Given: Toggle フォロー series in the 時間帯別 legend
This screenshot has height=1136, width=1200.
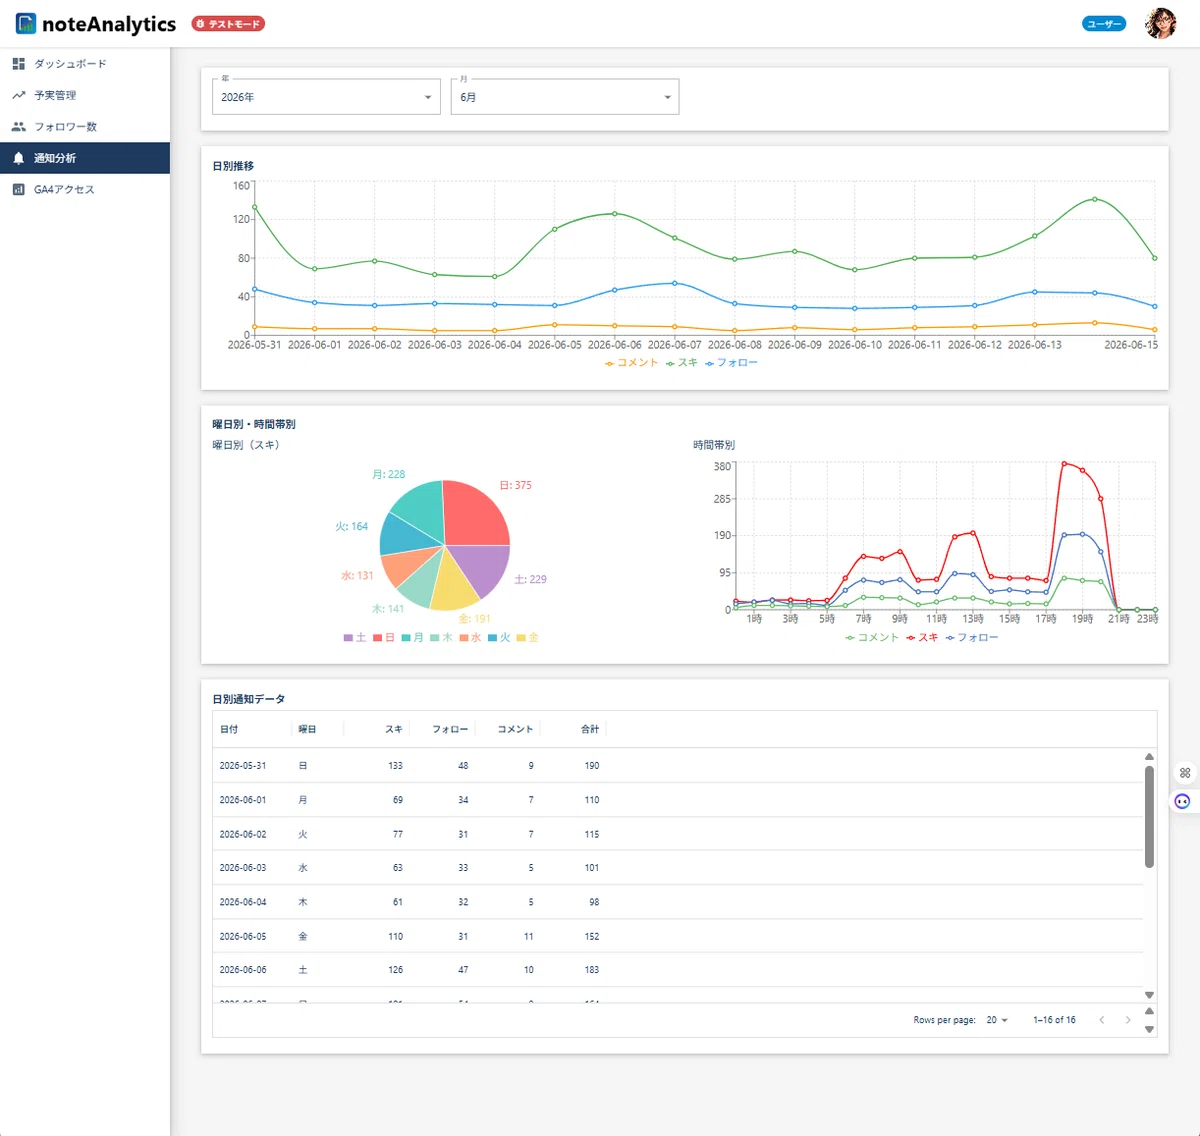Looking at the screenshot, I should 972,638.
